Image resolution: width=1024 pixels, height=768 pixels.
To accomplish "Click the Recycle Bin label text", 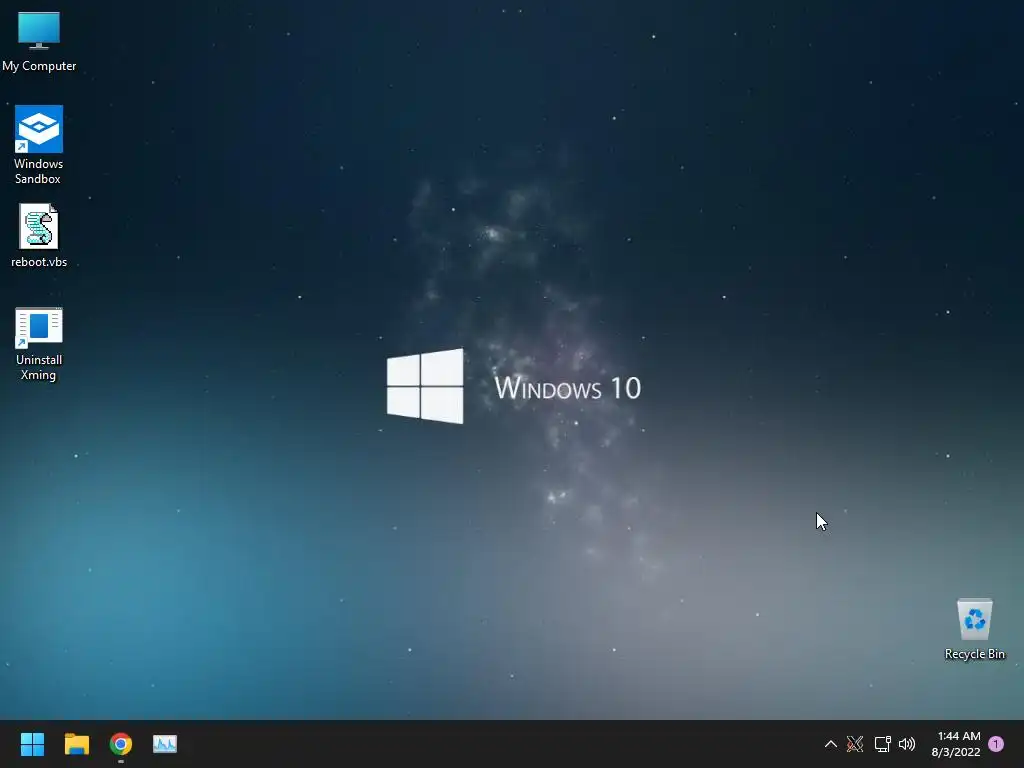I will point(974,654).
